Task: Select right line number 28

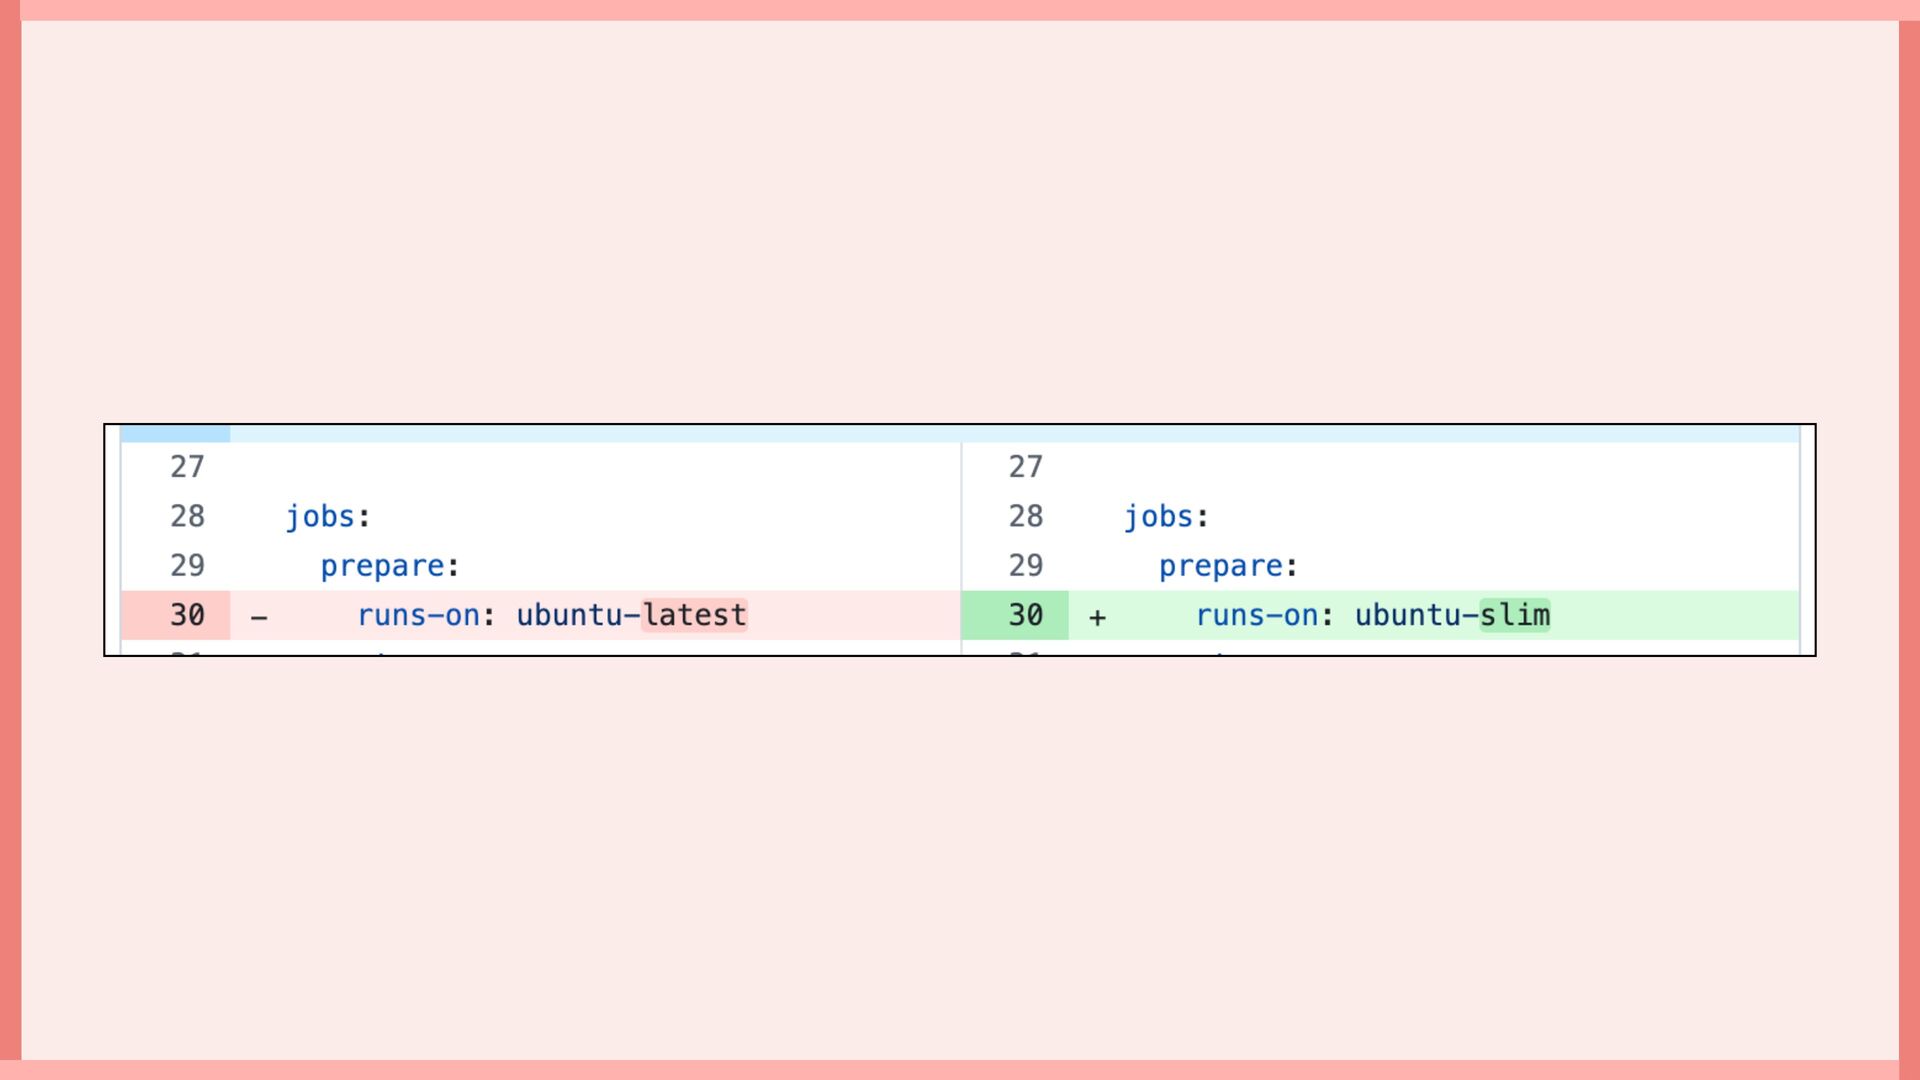Action: (x=1025, y=516)
